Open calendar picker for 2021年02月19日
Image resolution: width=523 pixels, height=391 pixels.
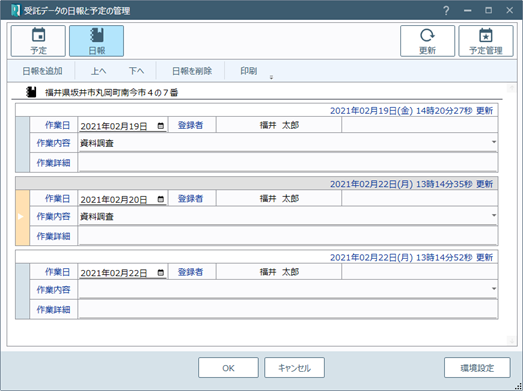[161, 126]
